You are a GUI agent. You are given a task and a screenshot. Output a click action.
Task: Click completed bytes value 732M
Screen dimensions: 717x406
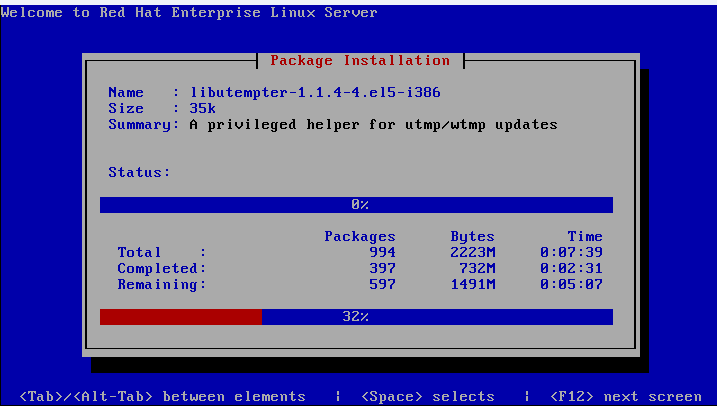coord(477,268)
